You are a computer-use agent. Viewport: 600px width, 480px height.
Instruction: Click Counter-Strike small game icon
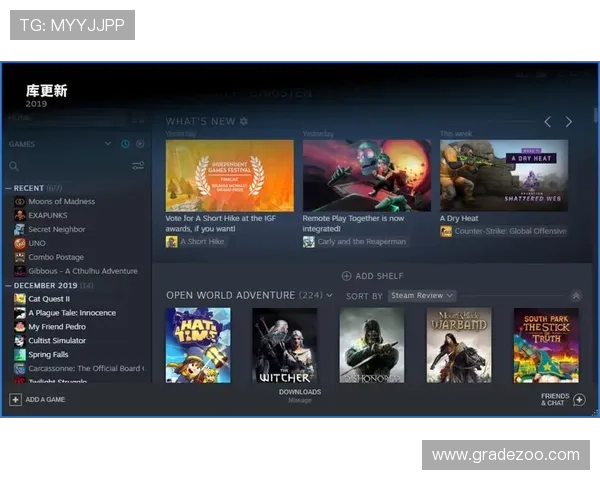pos(446,231)
